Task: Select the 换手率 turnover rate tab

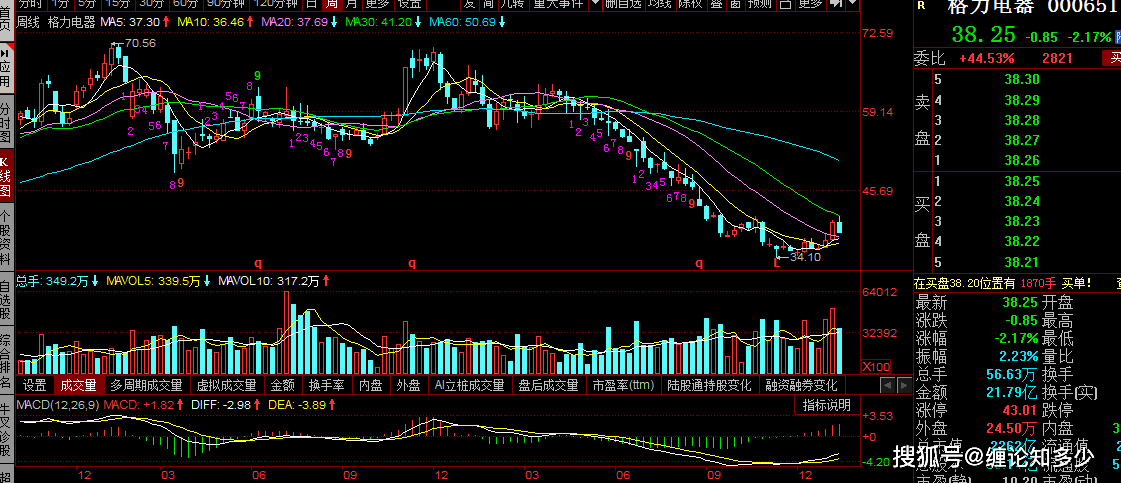Action: pos(326,384)
